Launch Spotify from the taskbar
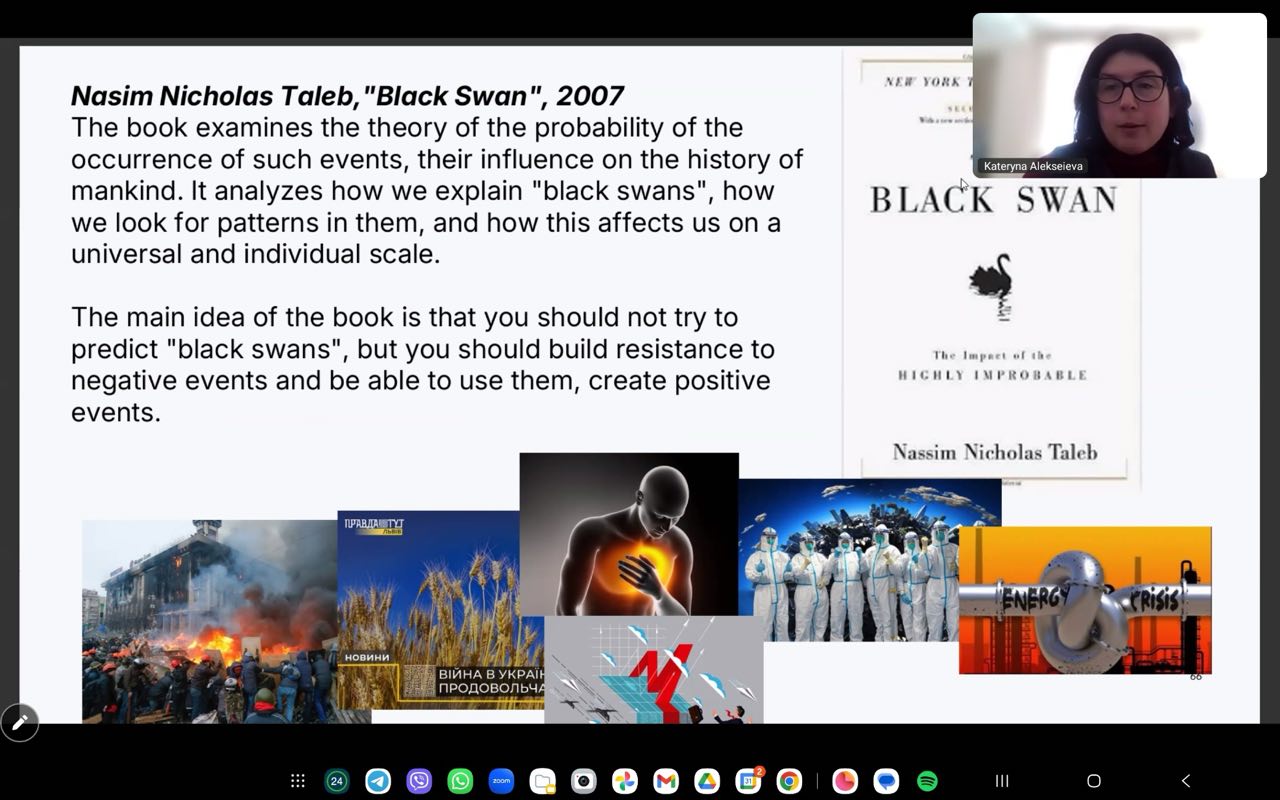The width and height of the screenshot is (1280, 800). coord(927,781)
